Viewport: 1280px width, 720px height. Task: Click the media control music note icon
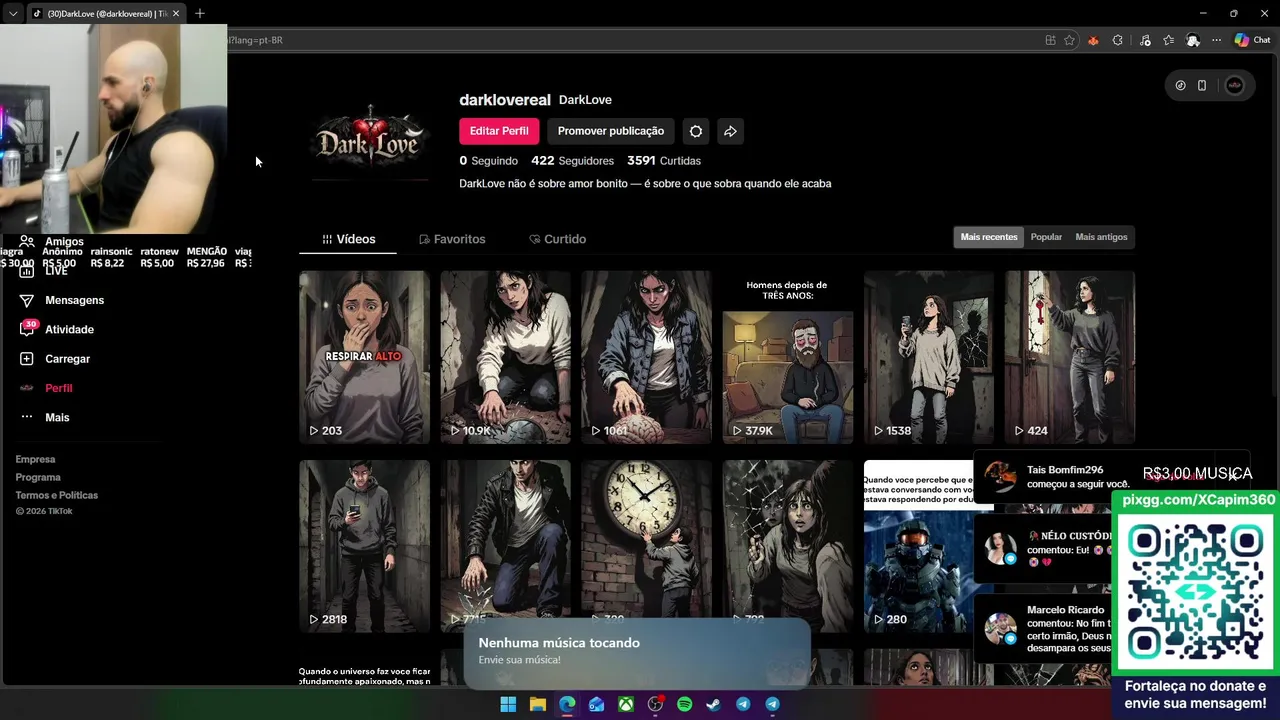[x=1144, y=40]
